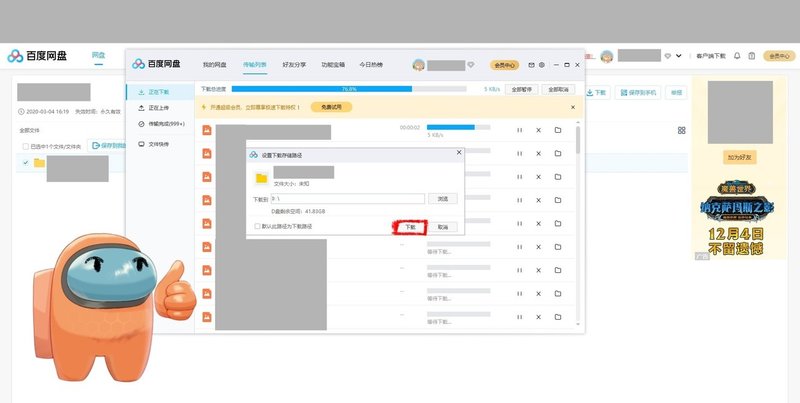Screen dimensions: 800x403
Task: Expand user dropdown arrow on web page
Action: click(679, 56)
